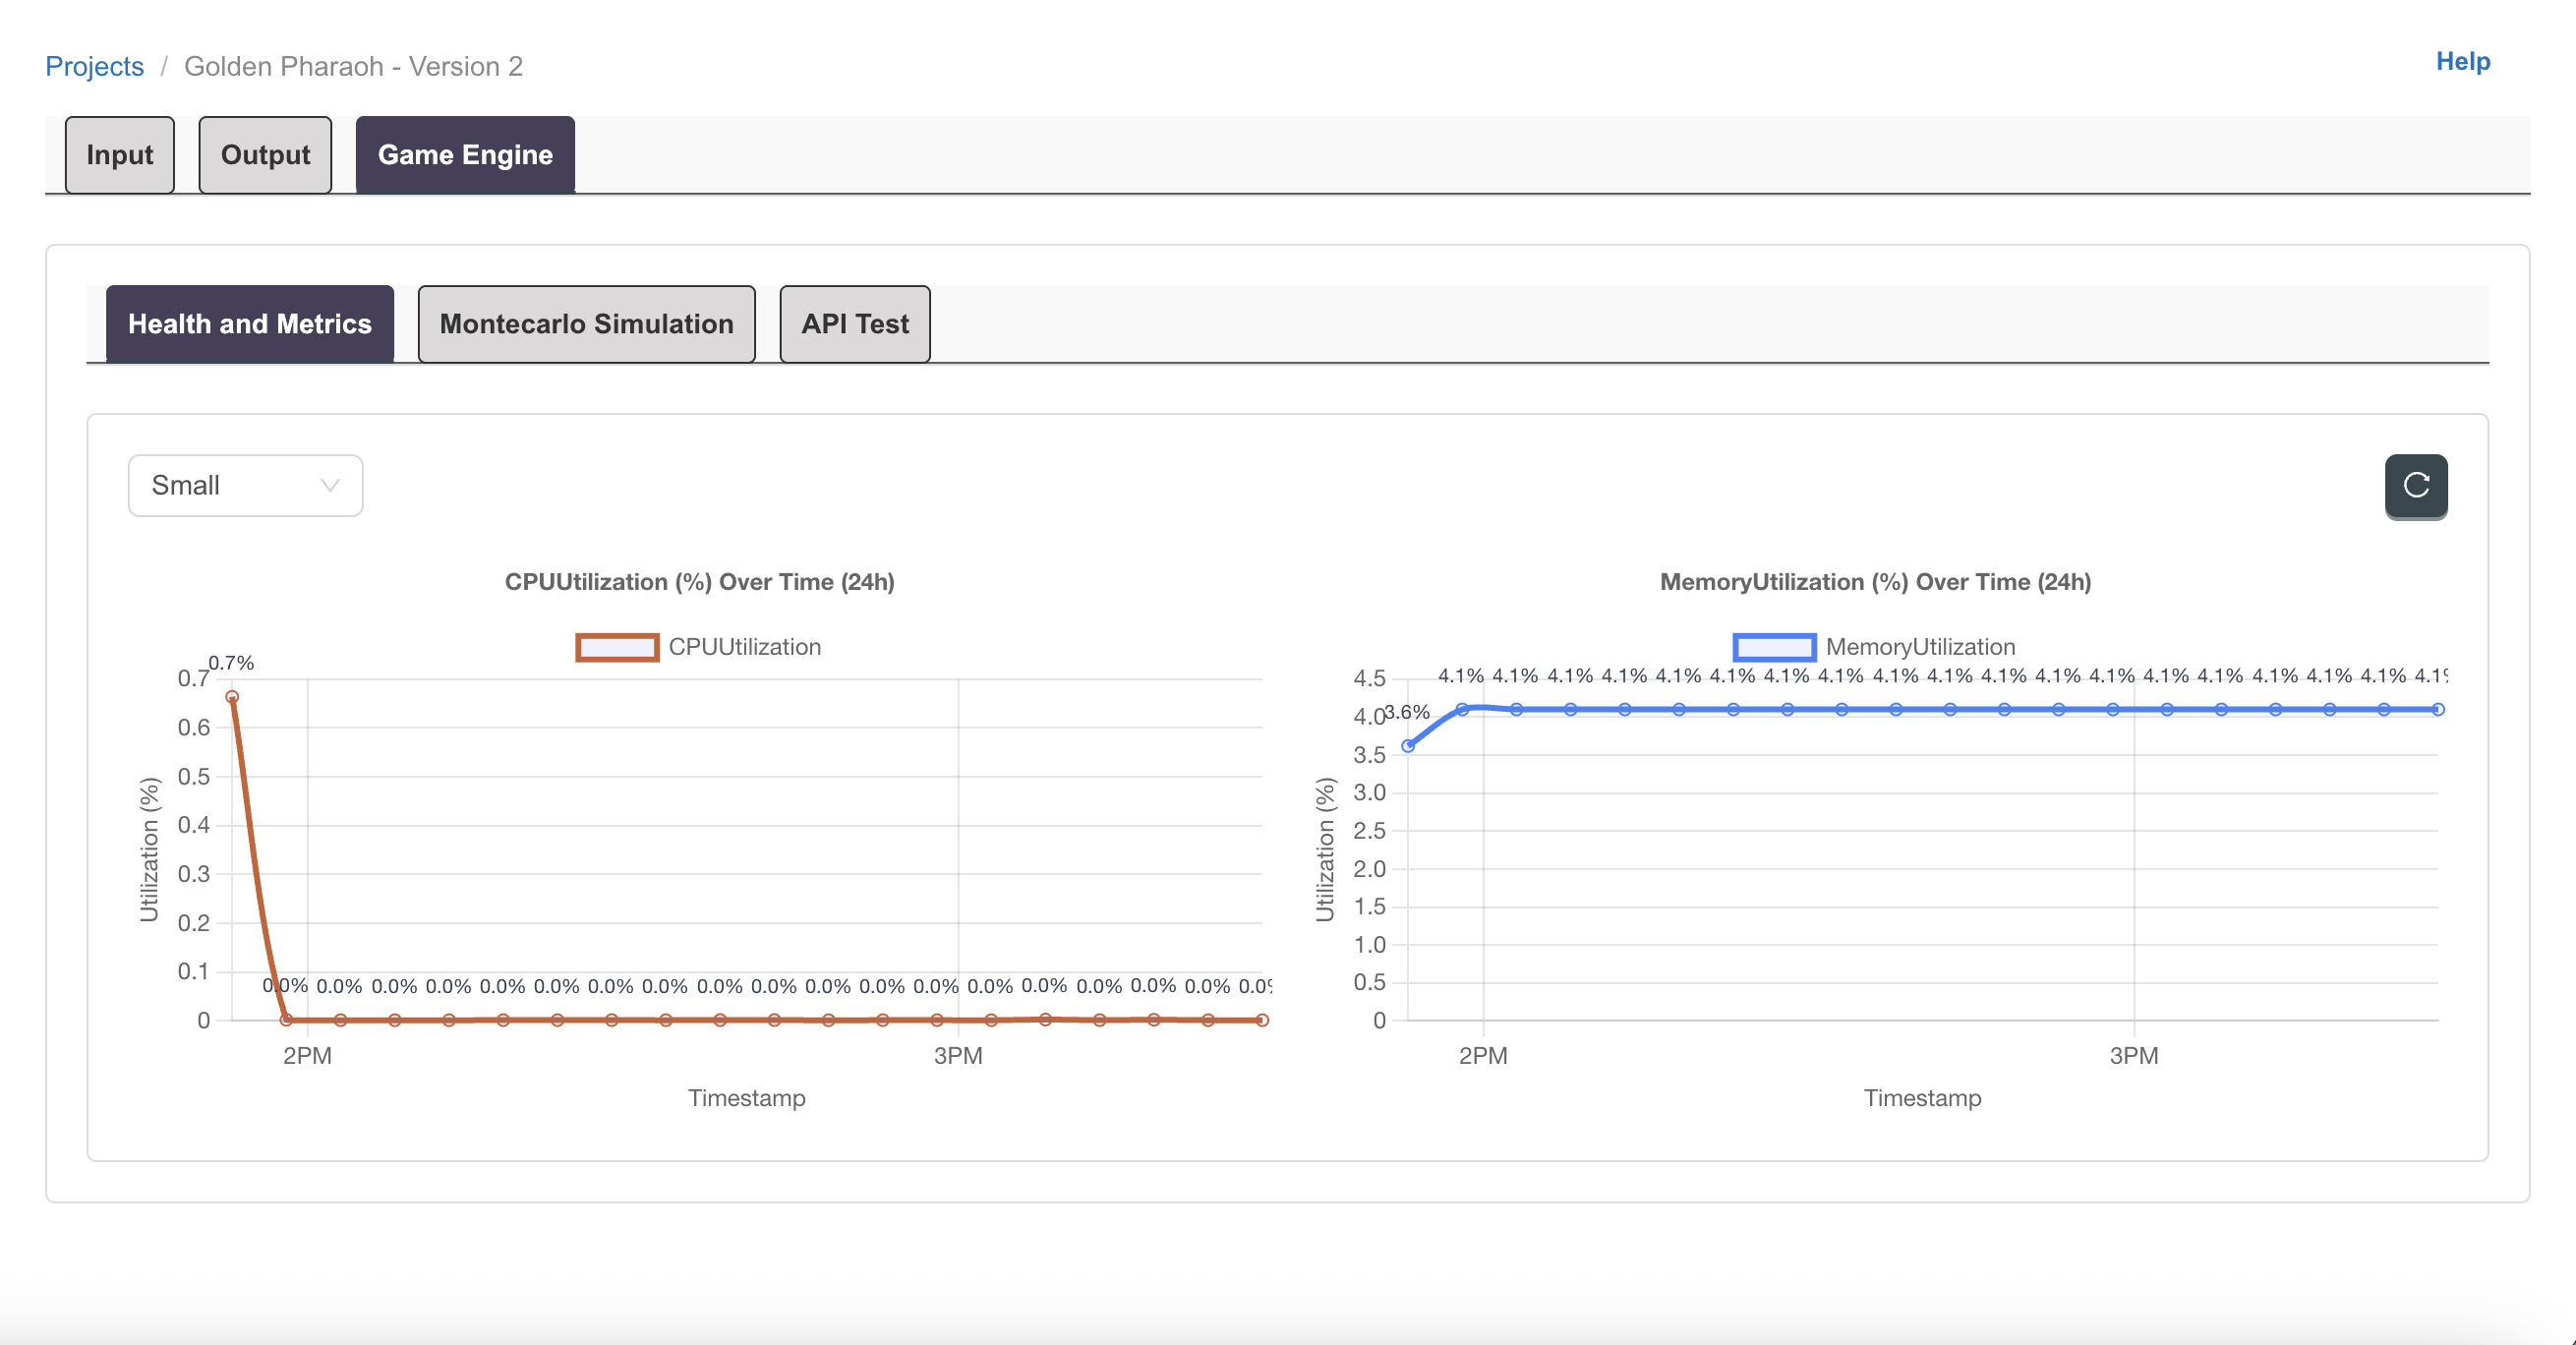
Task: Click the Timestamp axis label under CPU chart
Action: 746,1098
